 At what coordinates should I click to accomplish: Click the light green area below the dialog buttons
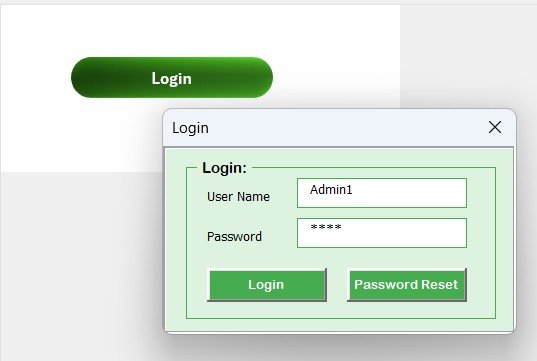(x=341, y=310)
